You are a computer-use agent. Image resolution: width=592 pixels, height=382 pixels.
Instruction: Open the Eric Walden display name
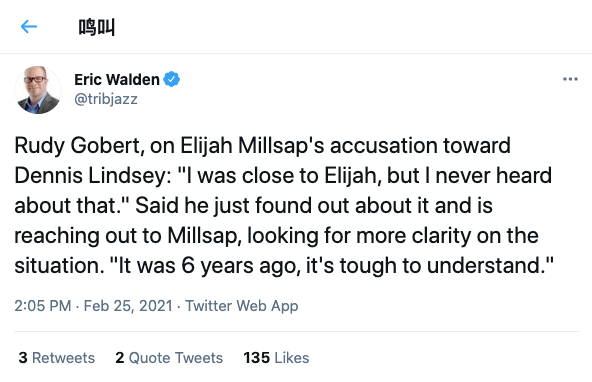pos(117,80)
